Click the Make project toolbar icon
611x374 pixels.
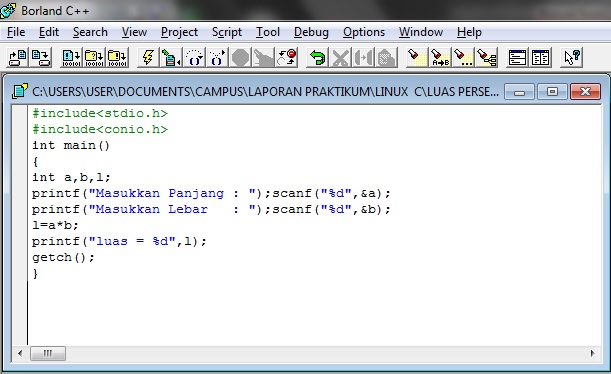pyautogui.click(x=94, y=58)
